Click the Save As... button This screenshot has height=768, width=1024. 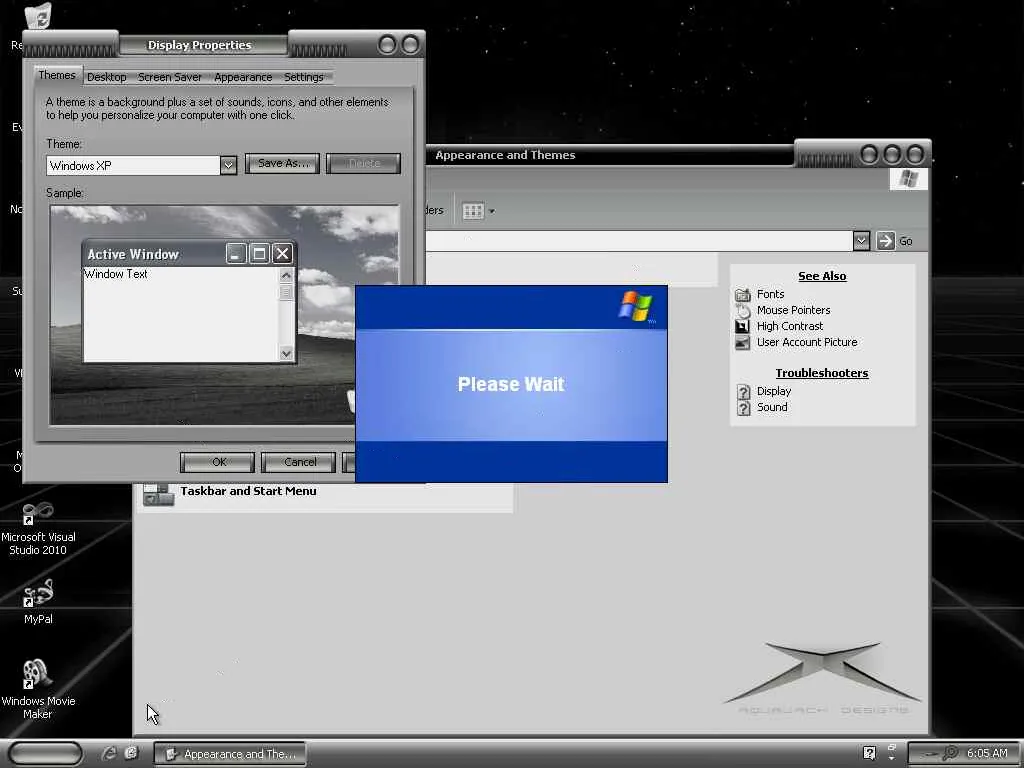(282, 163)
